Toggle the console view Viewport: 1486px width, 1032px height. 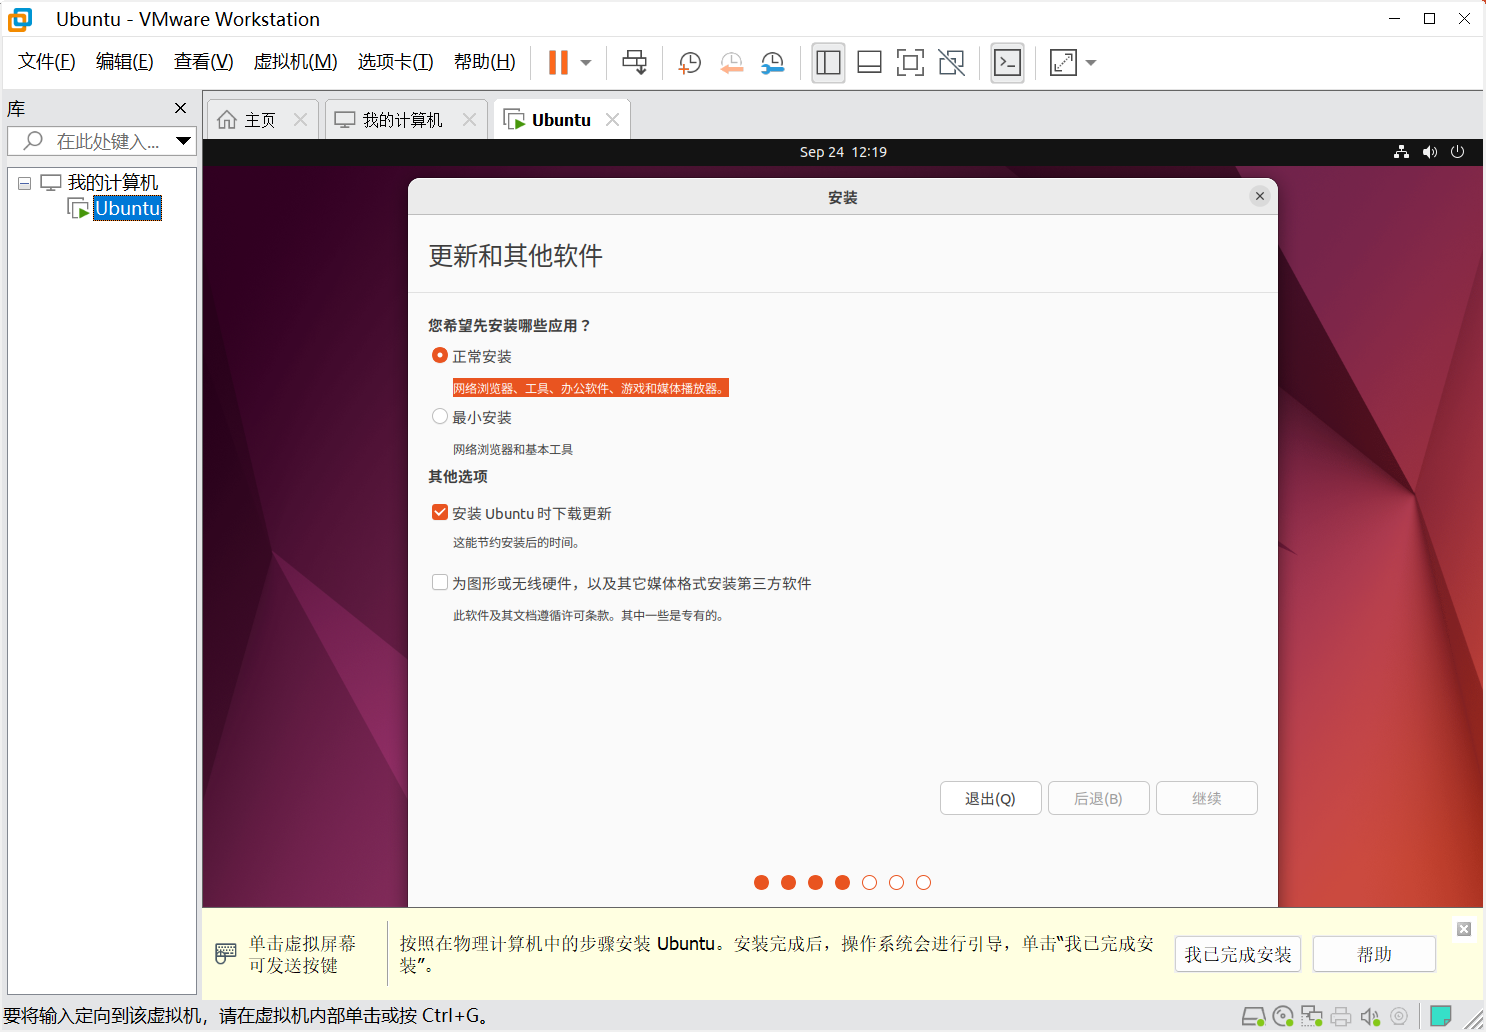[1007, 63]
